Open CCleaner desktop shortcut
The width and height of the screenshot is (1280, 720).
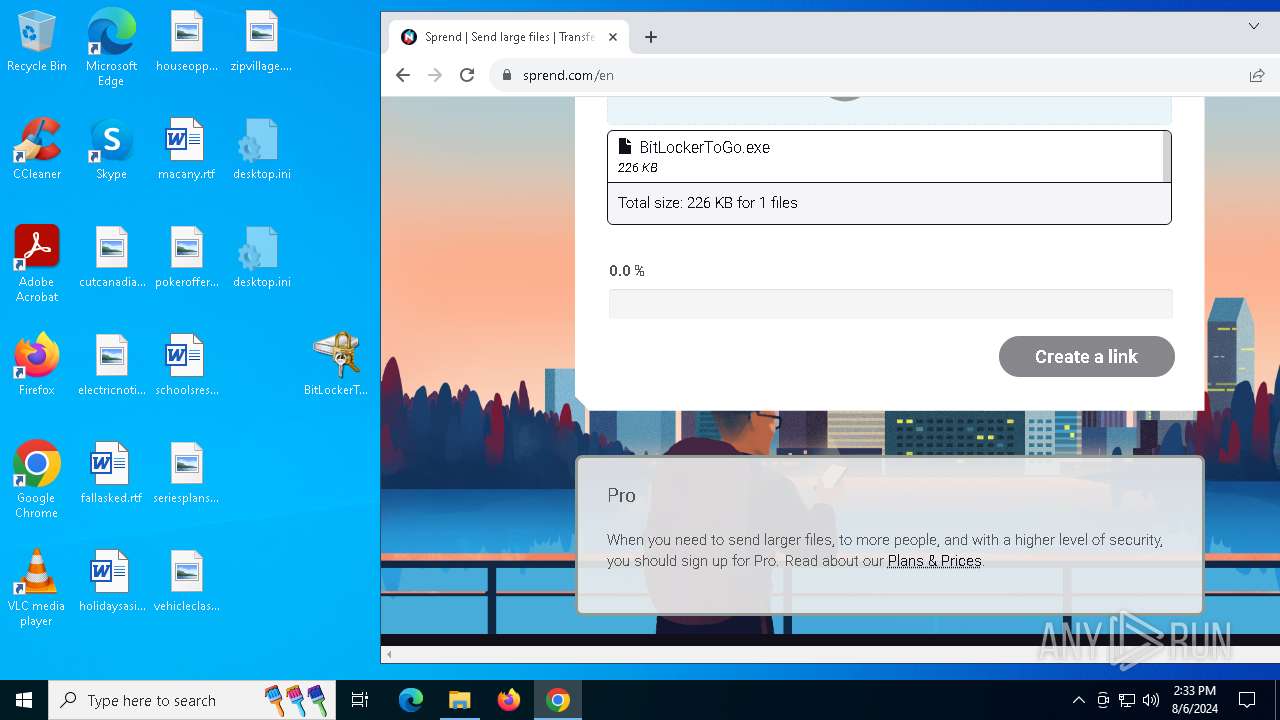click(37, 149)
